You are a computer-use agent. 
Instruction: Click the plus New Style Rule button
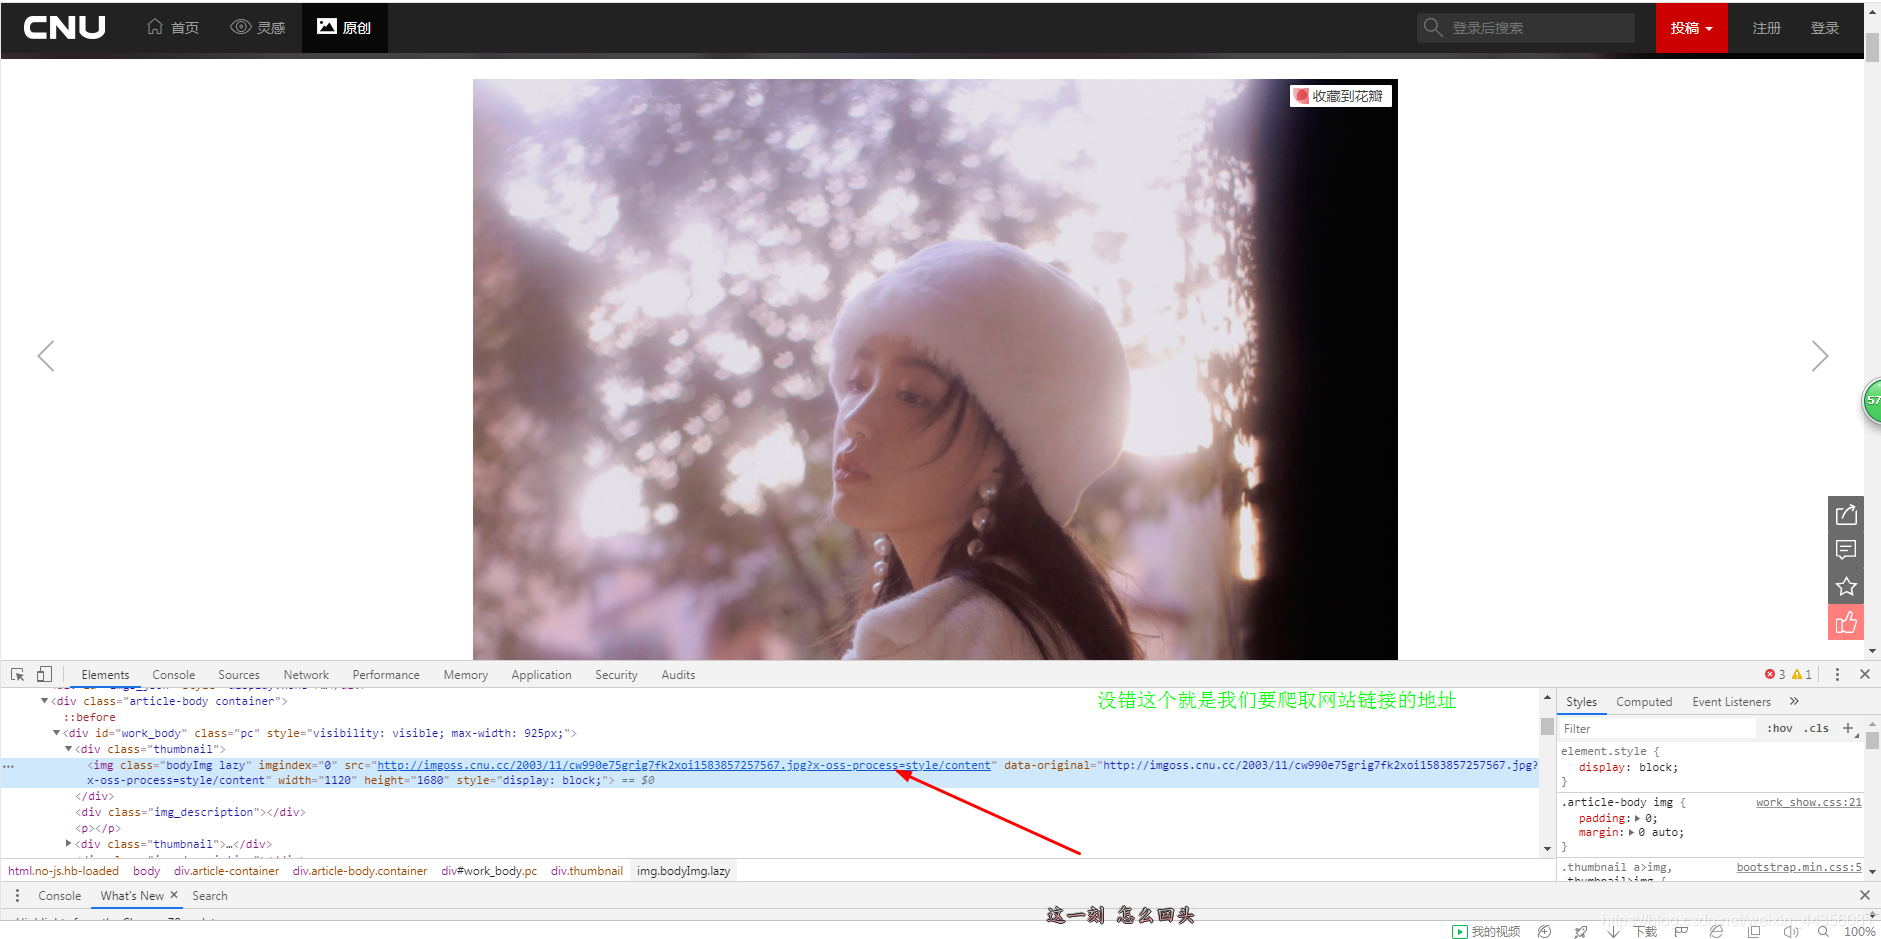(x=1848, y=729)
